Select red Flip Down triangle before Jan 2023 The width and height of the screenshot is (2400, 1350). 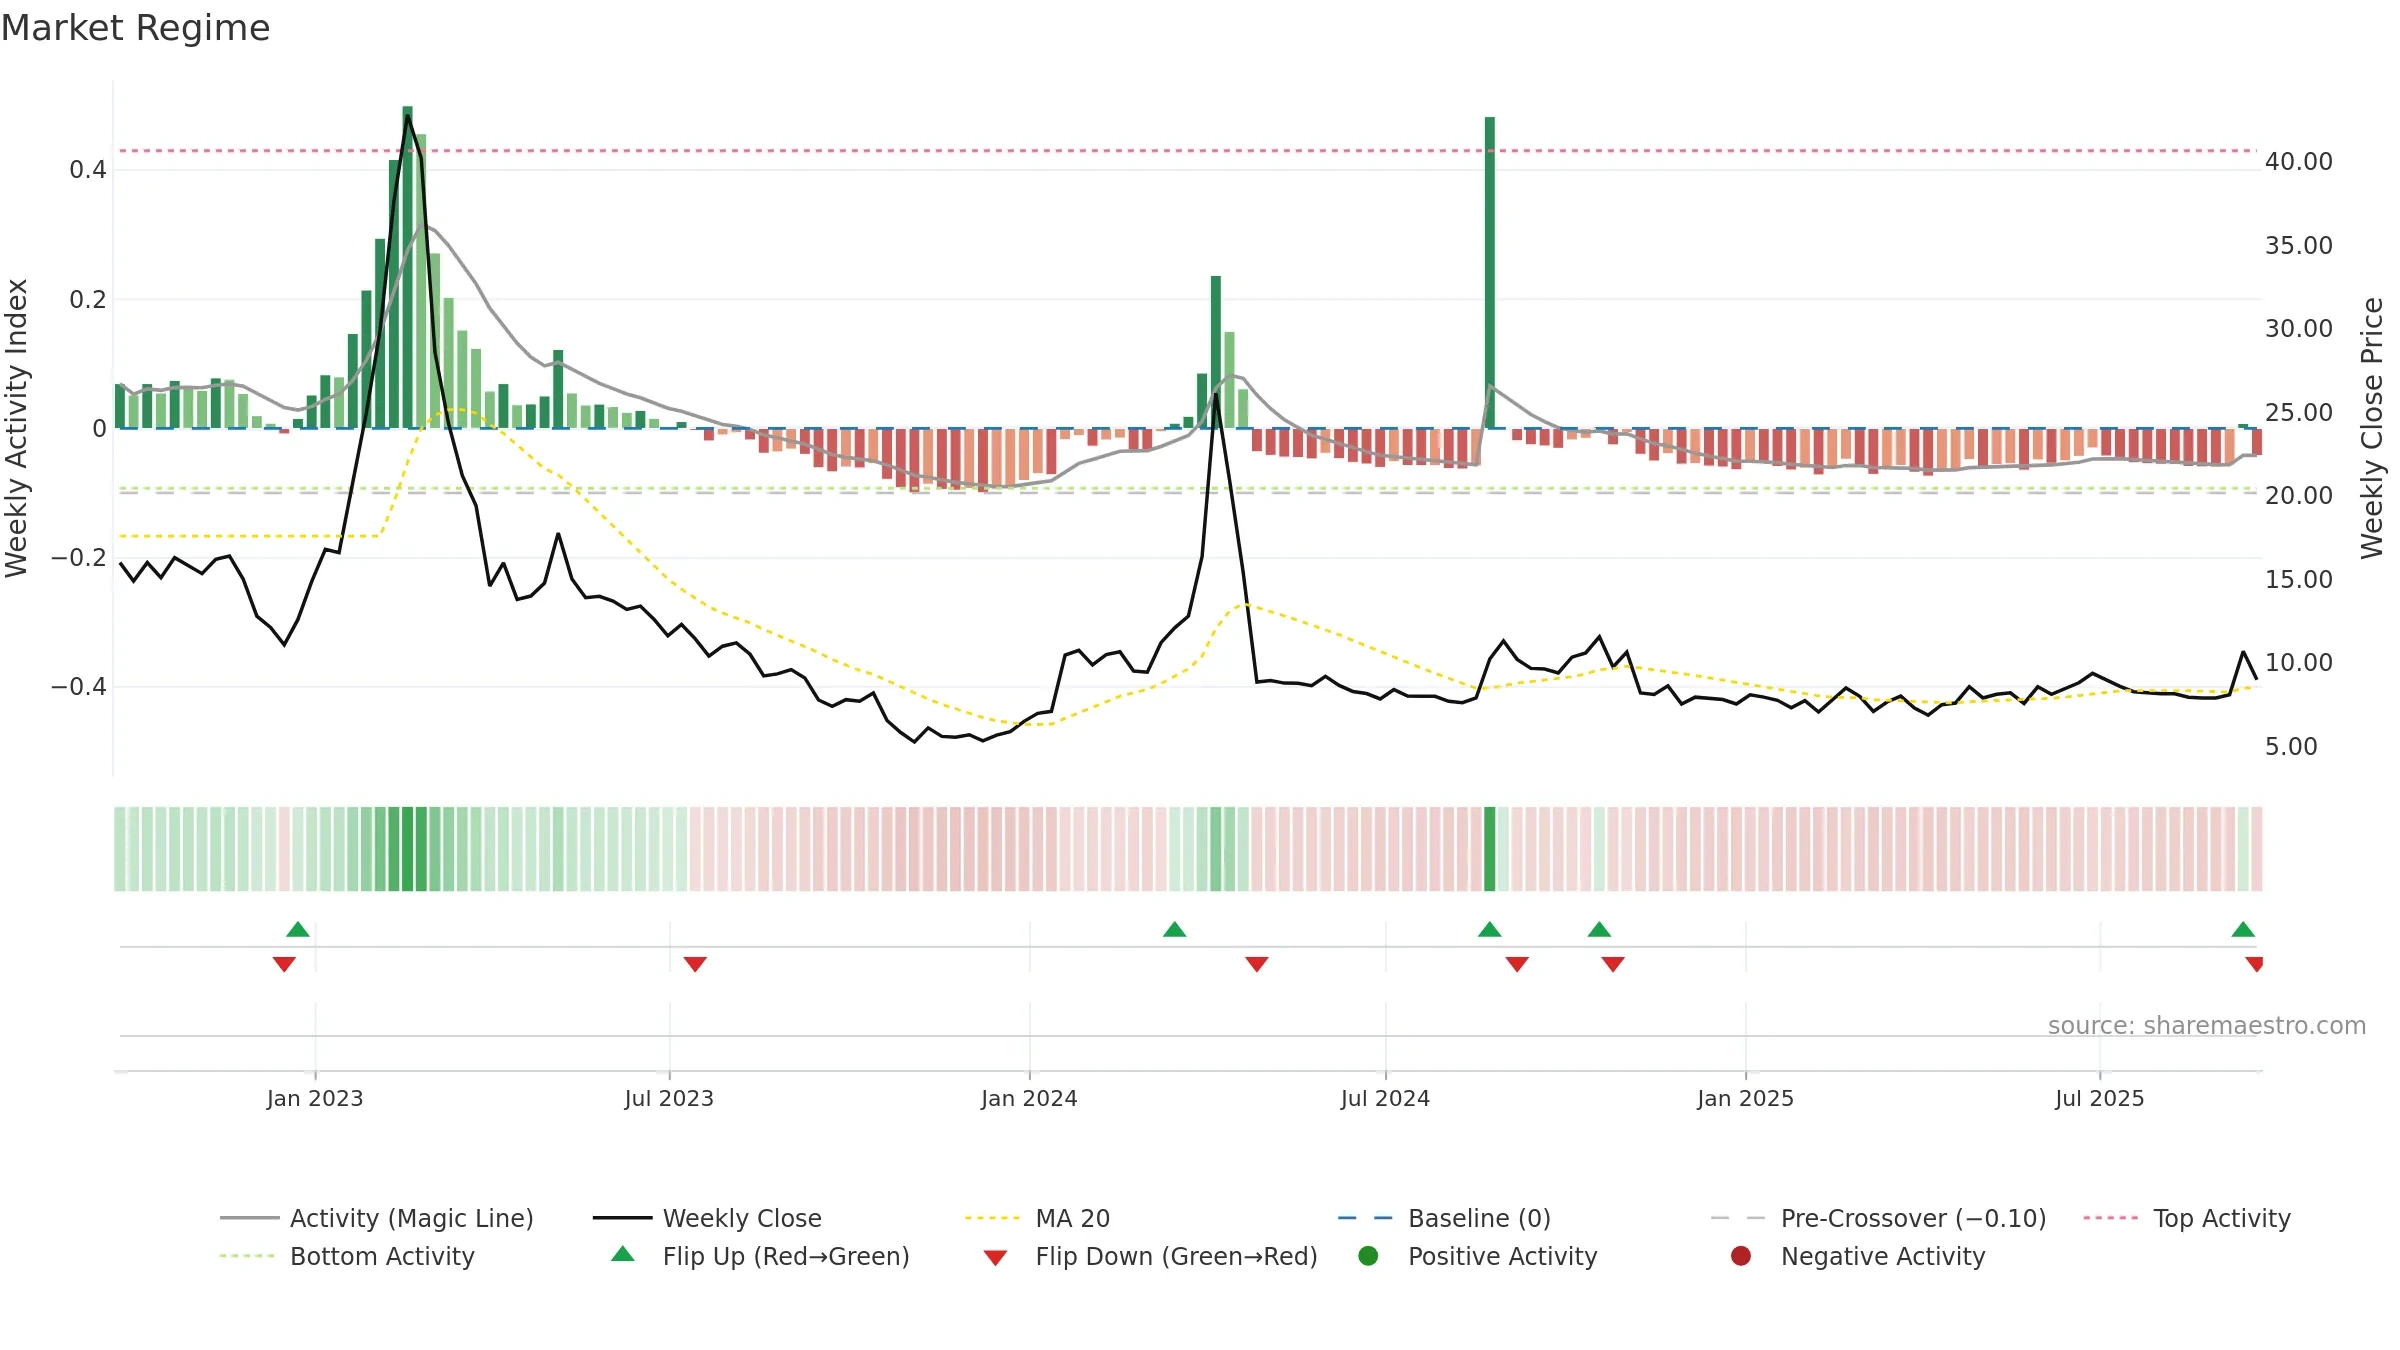pos(284,964)
